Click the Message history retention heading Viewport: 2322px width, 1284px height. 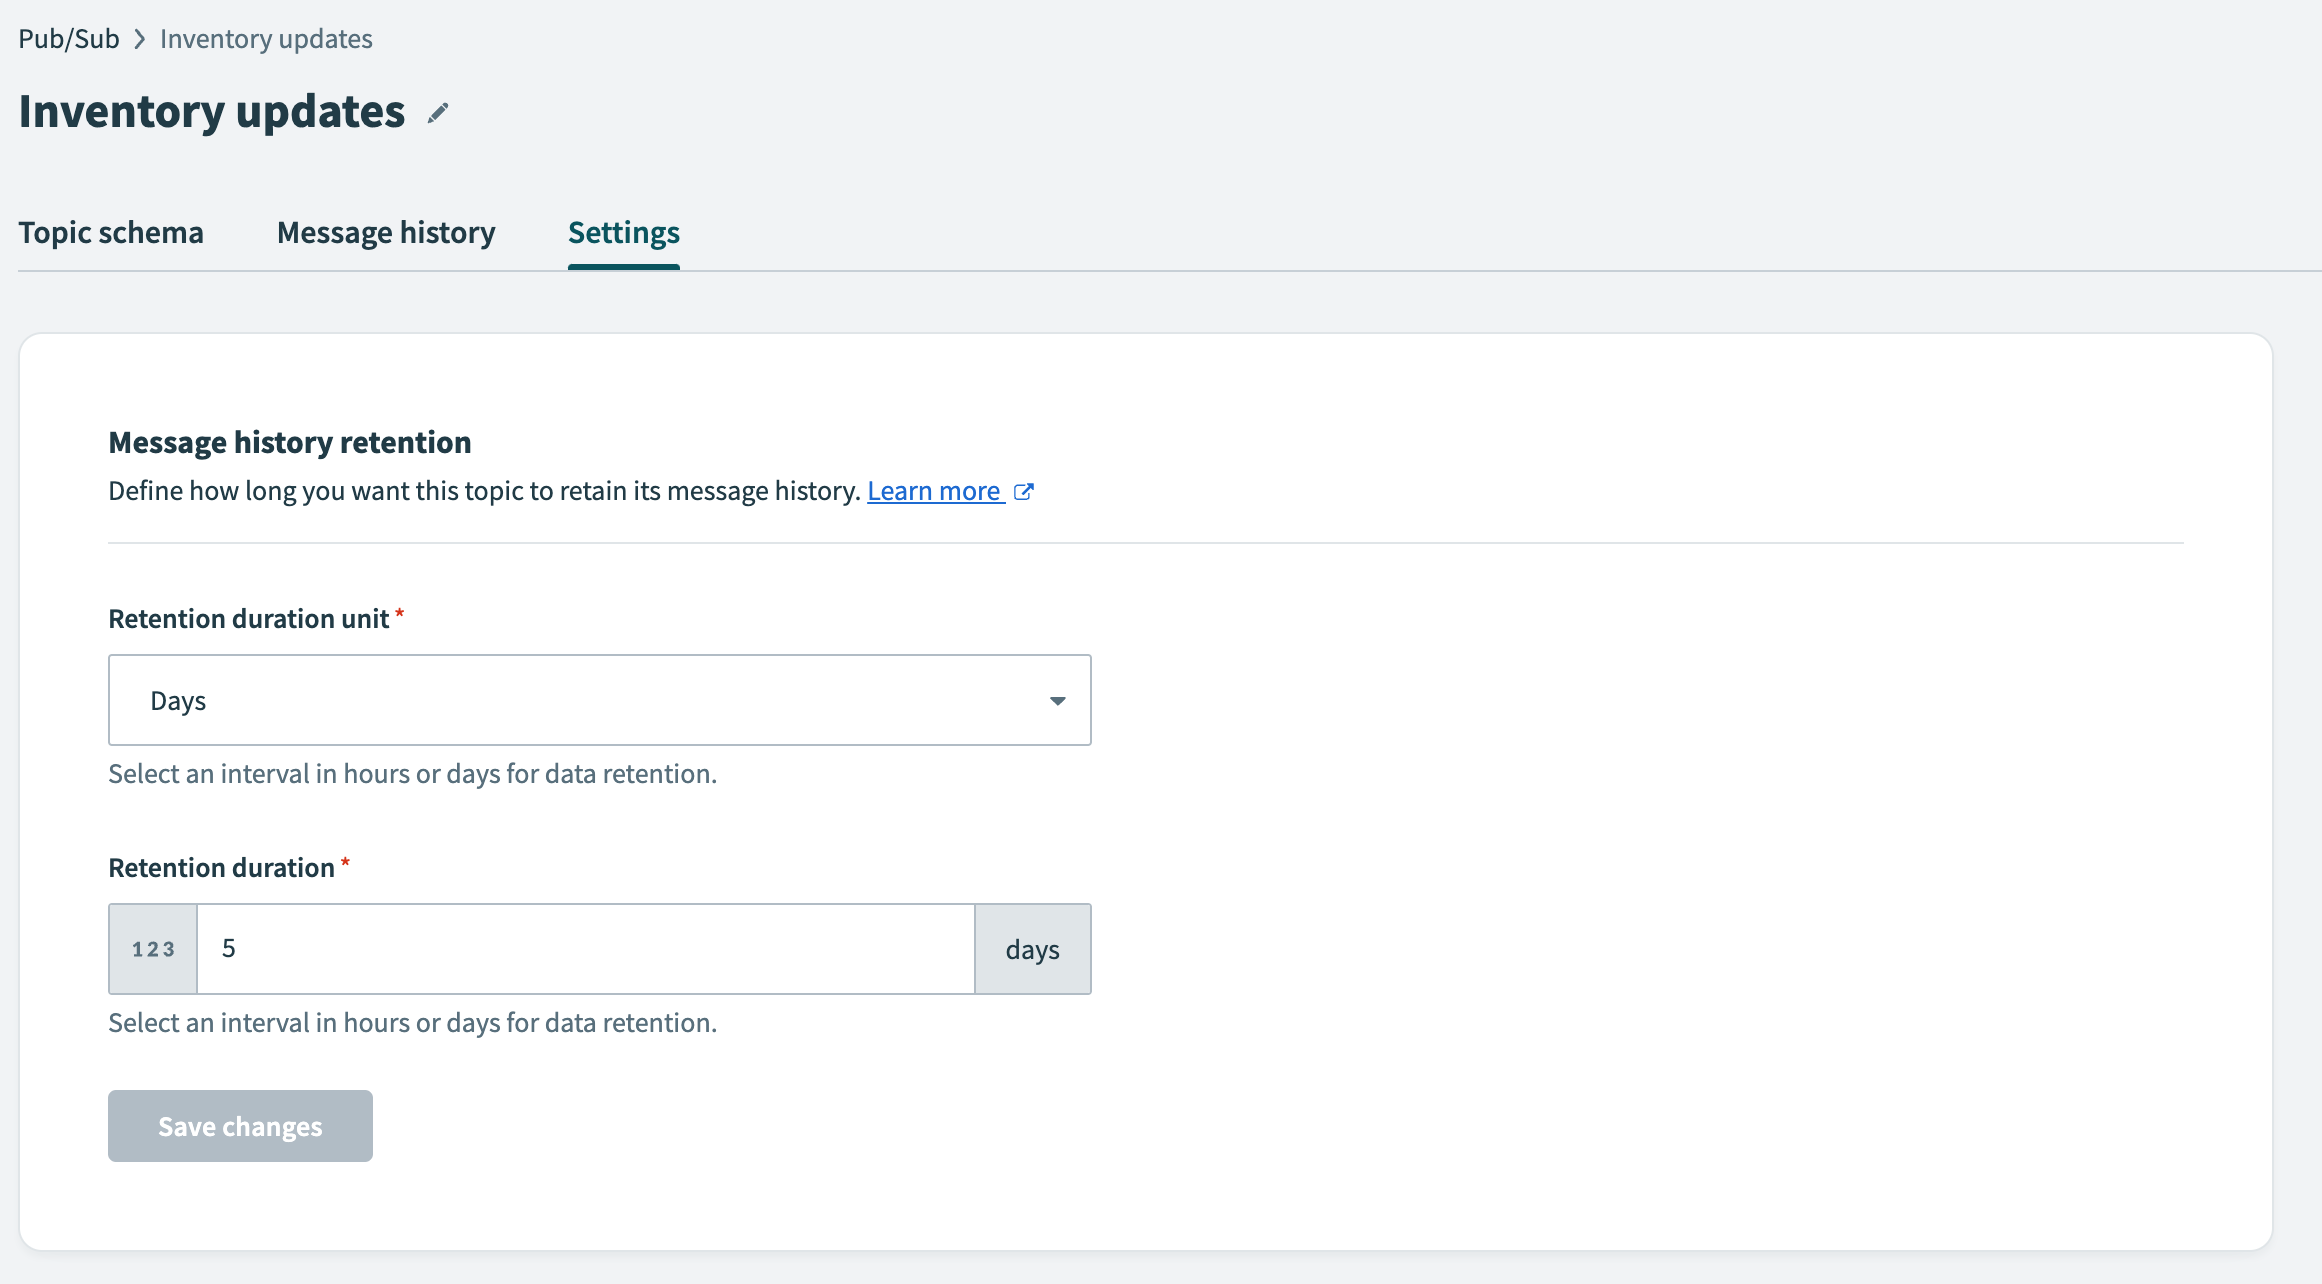coord(290,442)
